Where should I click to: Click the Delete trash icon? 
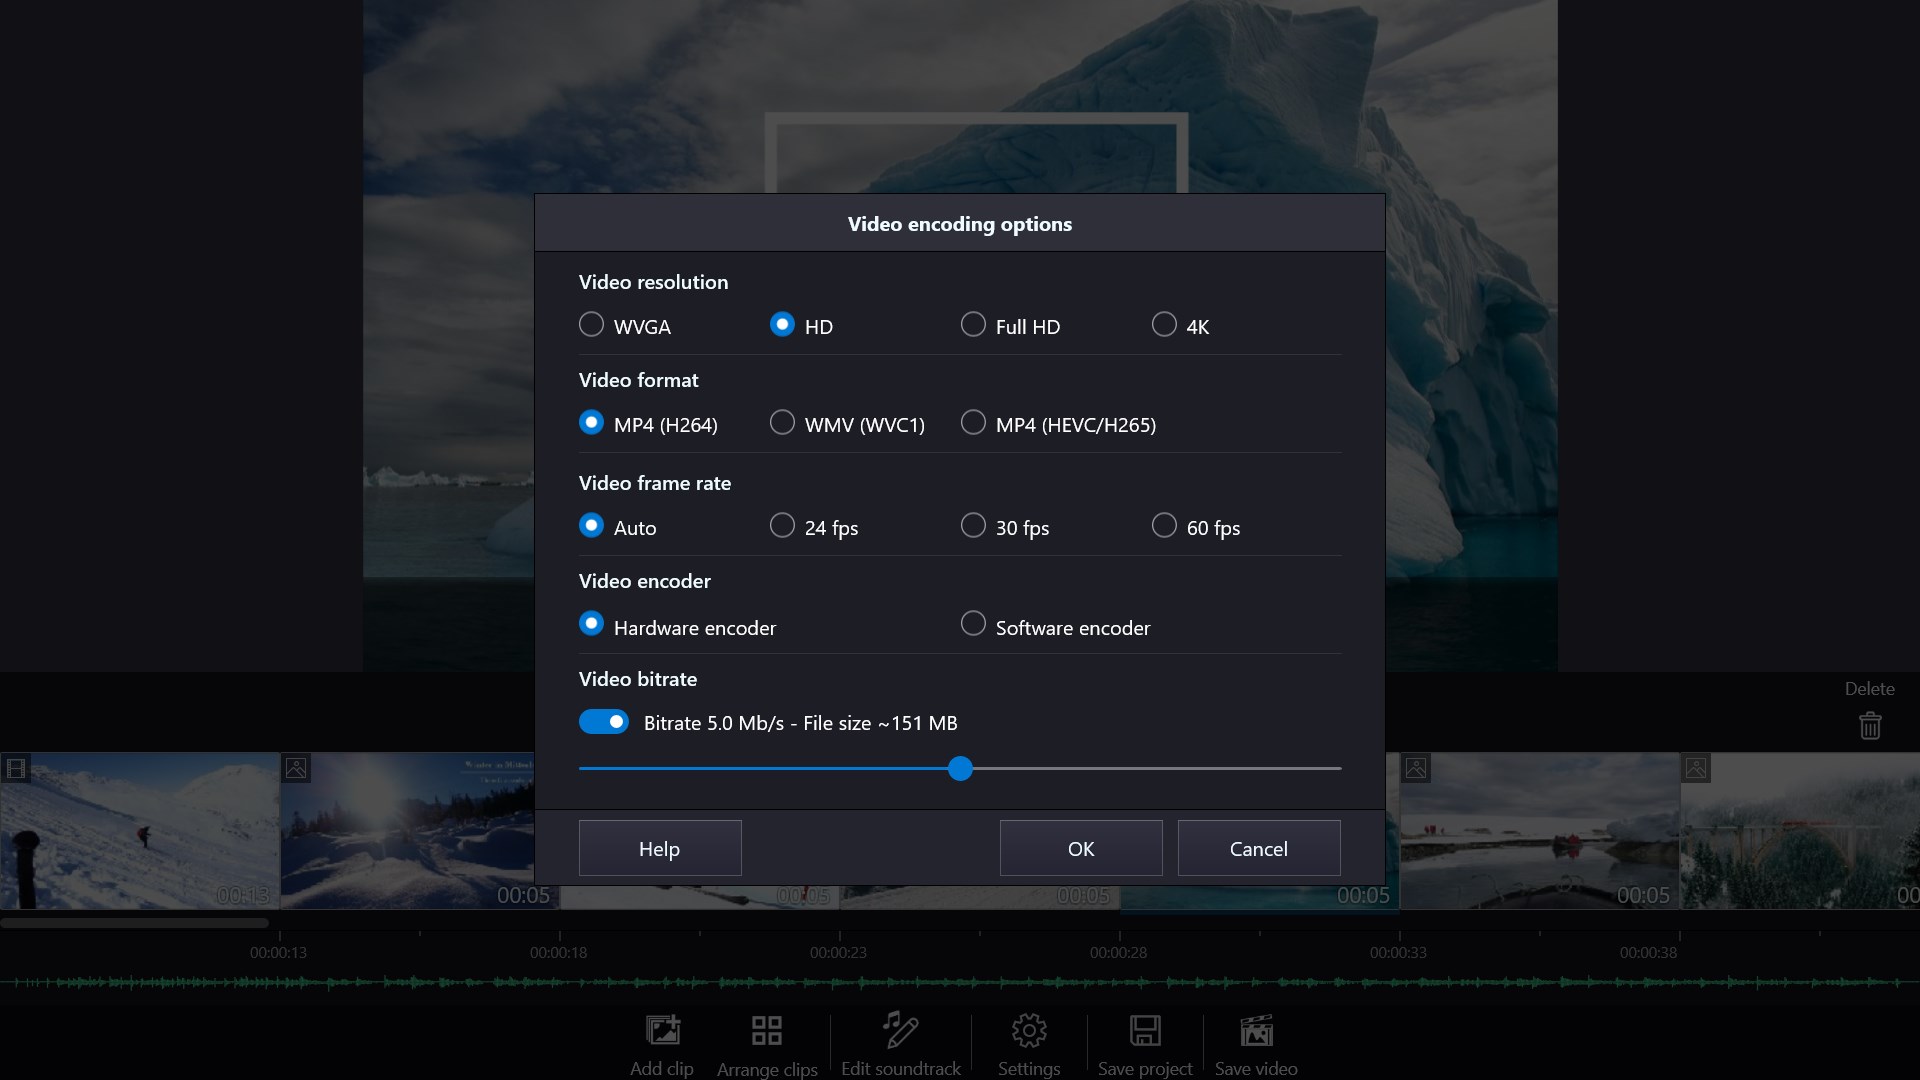pyautogui.click(x=1870, y=725)
